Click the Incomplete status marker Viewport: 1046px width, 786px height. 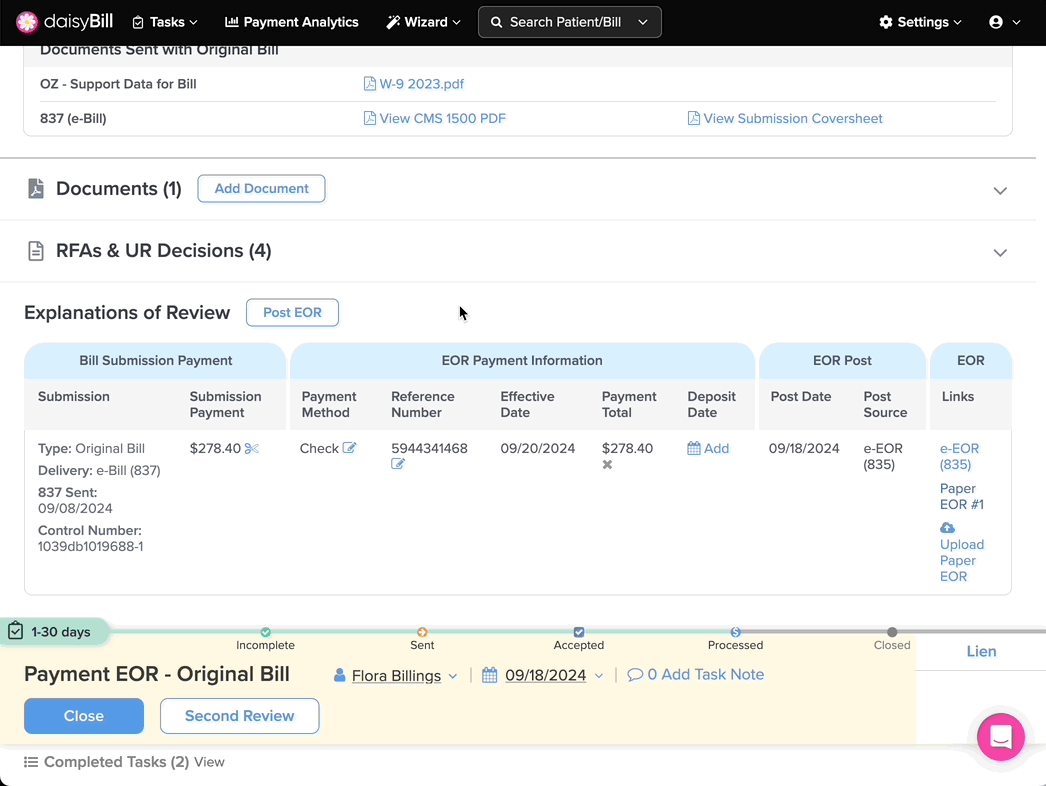266,632
